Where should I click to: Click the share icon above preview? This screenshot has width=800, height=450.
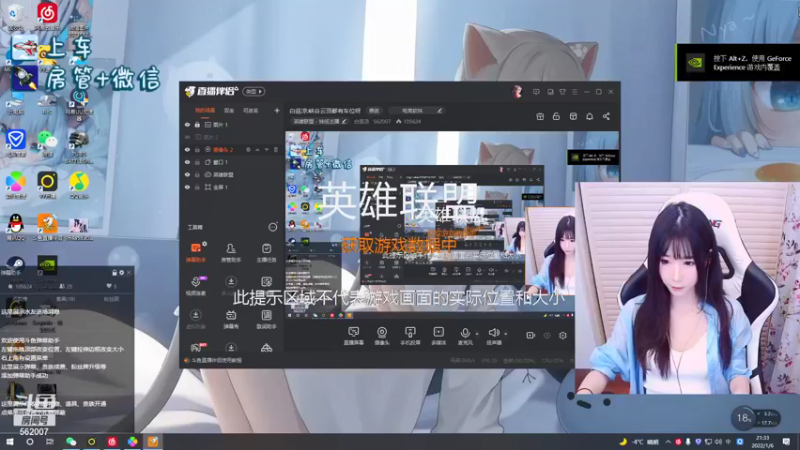(606, 116)
